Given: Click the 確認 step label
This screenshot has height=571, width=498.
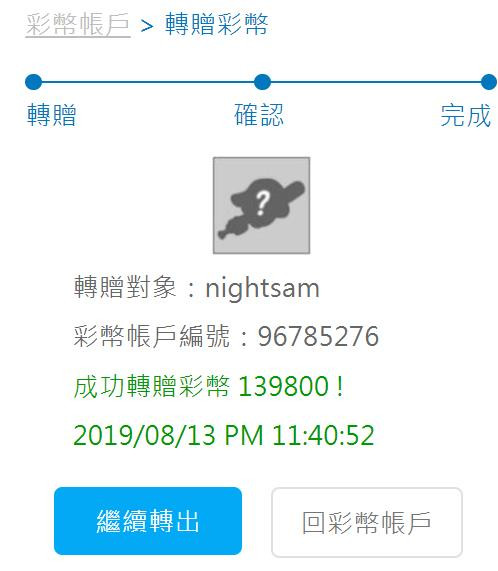Looking at the screenshot, I should click(x=259, y=115).
